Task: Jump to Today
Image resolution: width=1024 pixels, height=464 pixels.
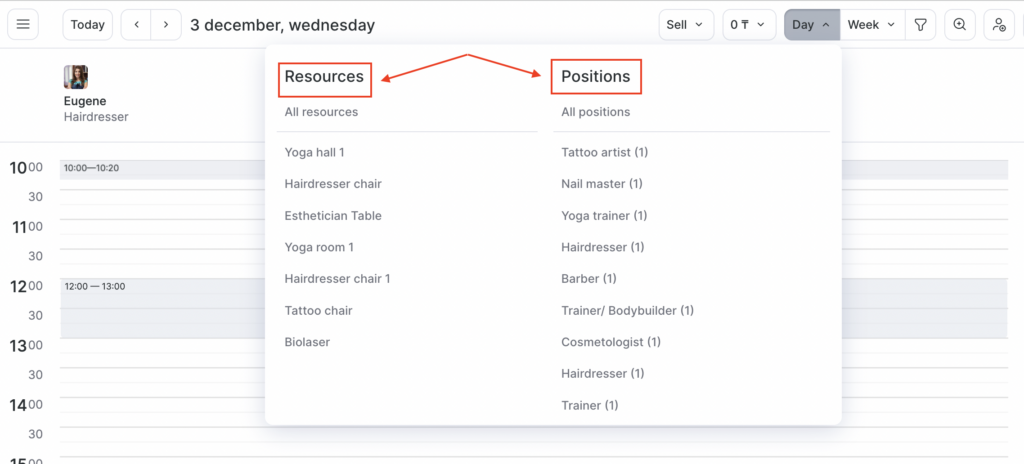Action: (x=88, y=25)
